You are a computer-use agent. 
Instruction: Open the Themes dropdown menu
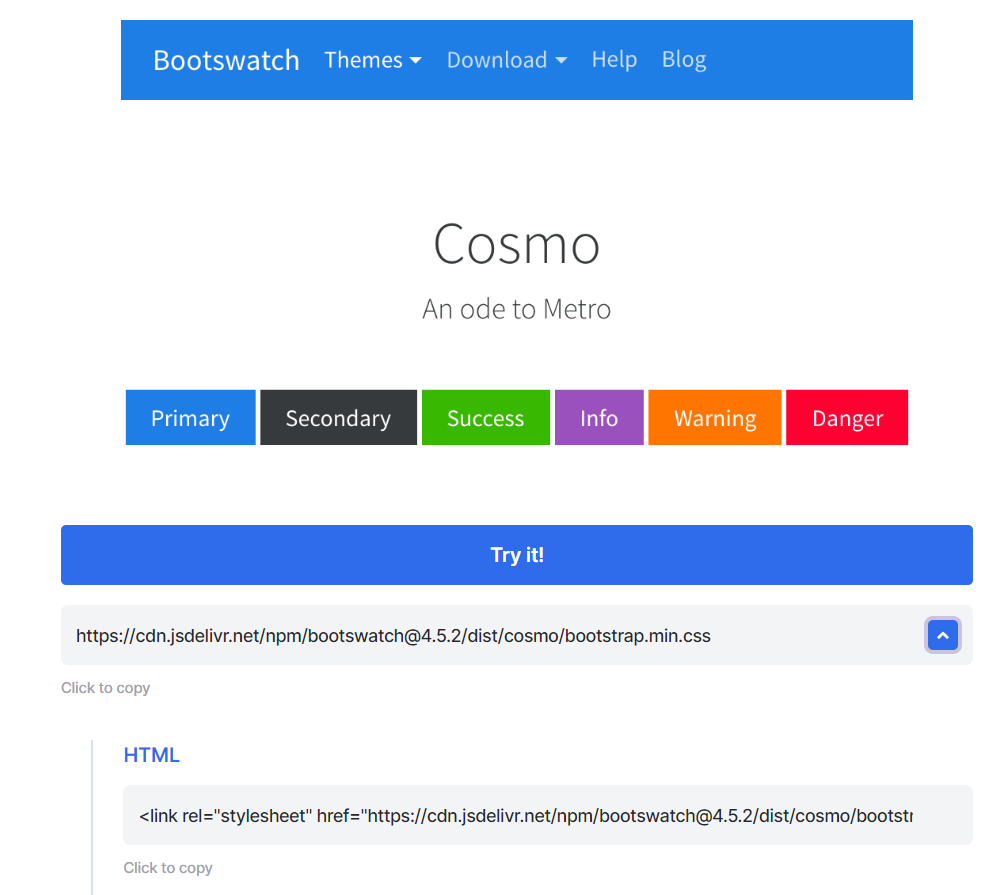(x=372, y=60)
